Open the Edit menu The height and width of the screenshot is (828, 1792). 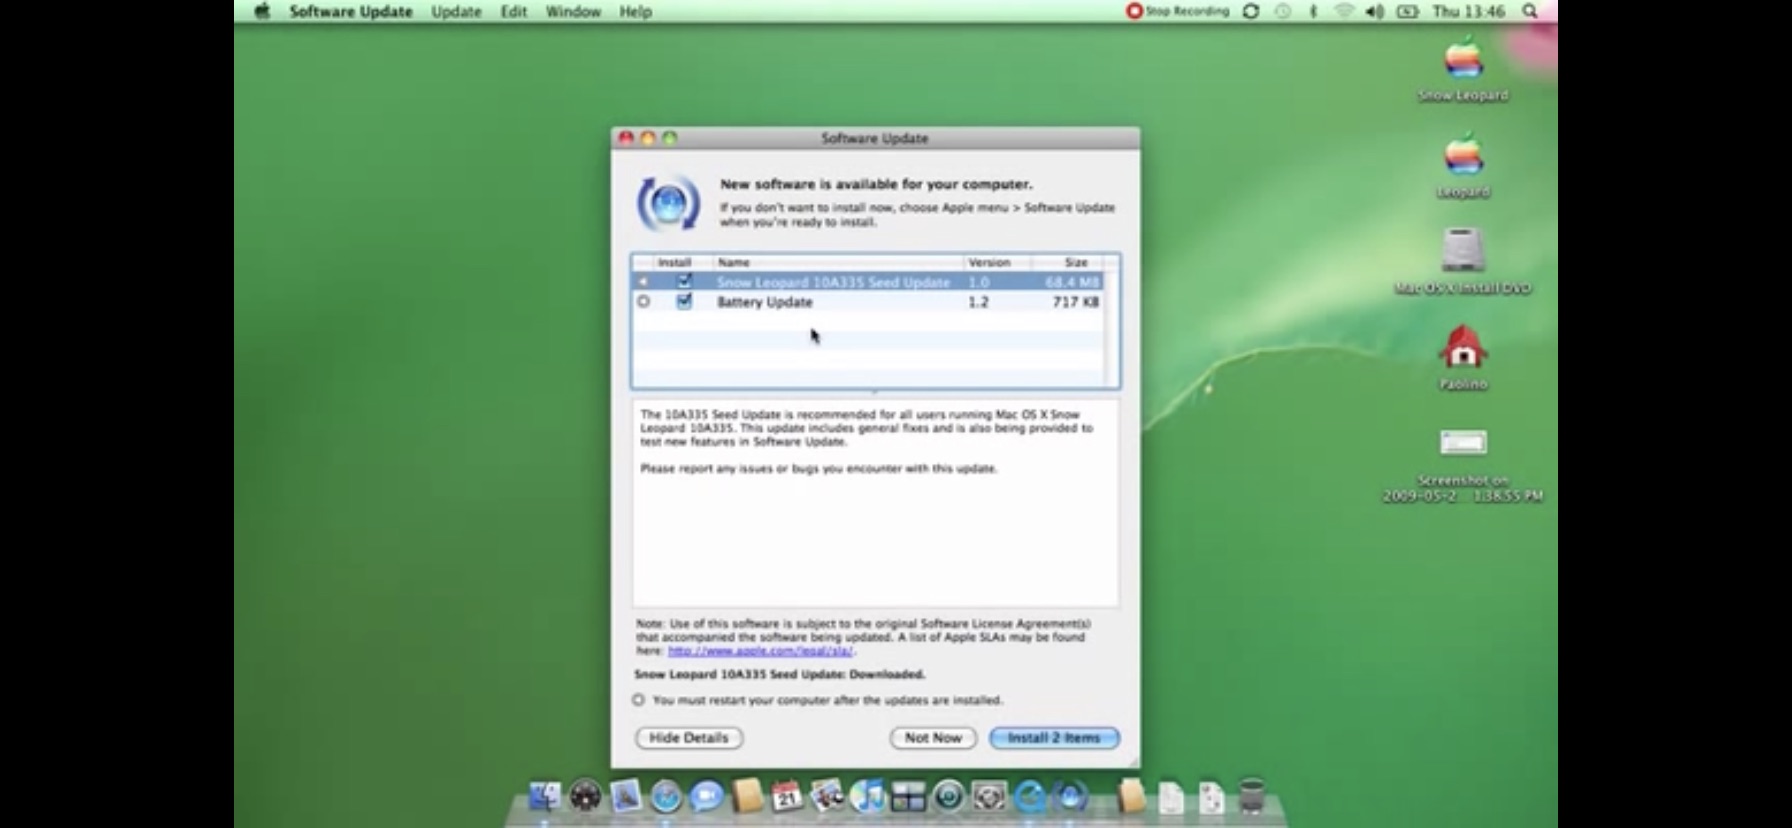click(514, 12)
